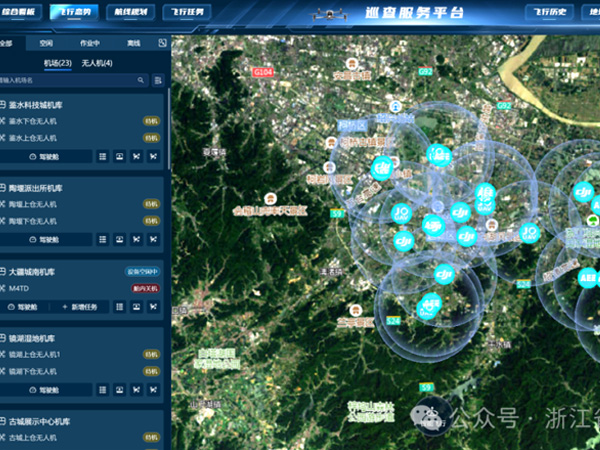Select drone 鉴水下仓无人机
This screenshot has width=600, height=450.
click(33, 121)
